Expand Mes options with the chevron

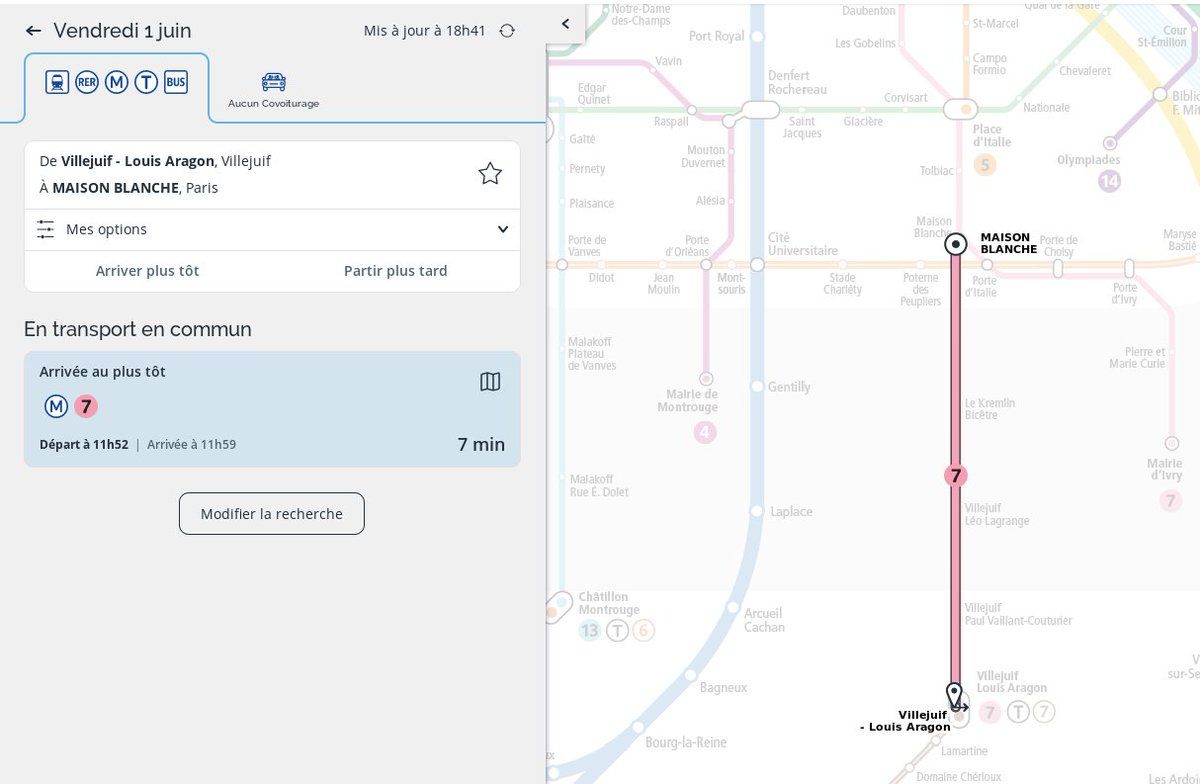tap(502, 230)
